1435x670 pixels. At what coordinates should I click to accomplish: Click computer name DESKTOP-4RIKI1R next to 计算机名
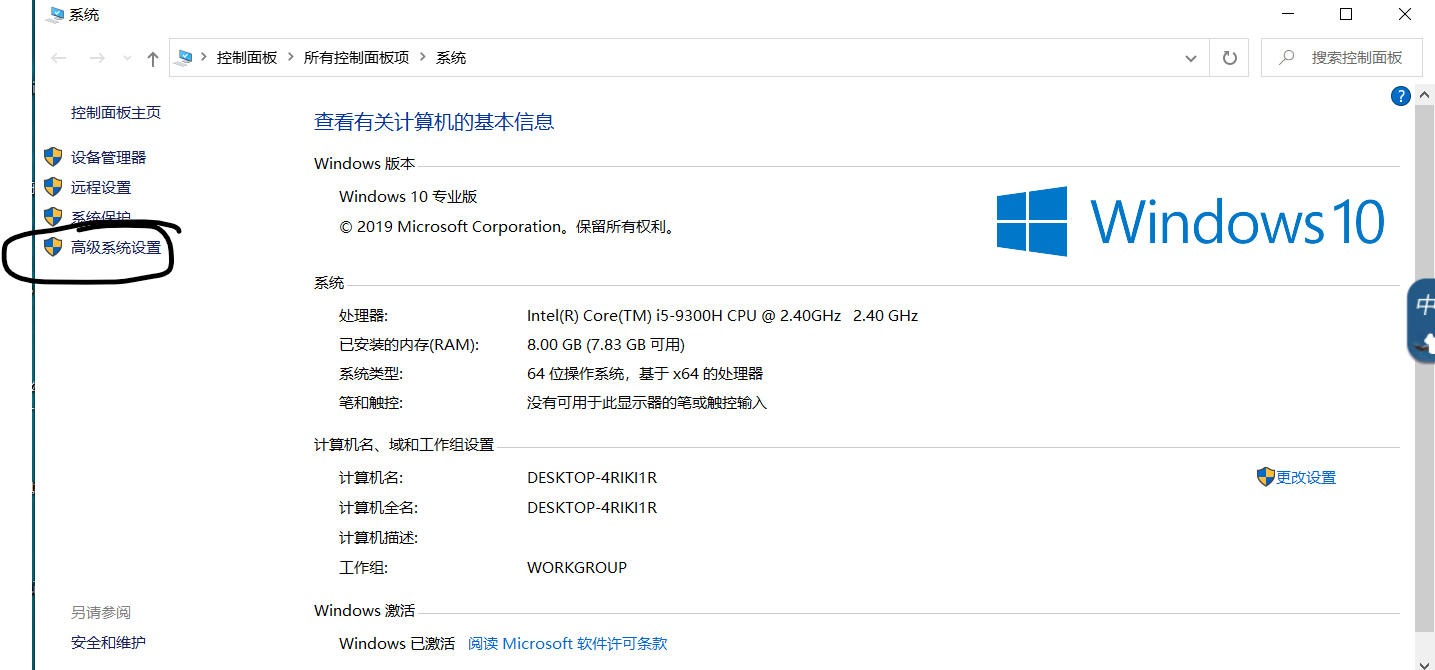point(592,478)
